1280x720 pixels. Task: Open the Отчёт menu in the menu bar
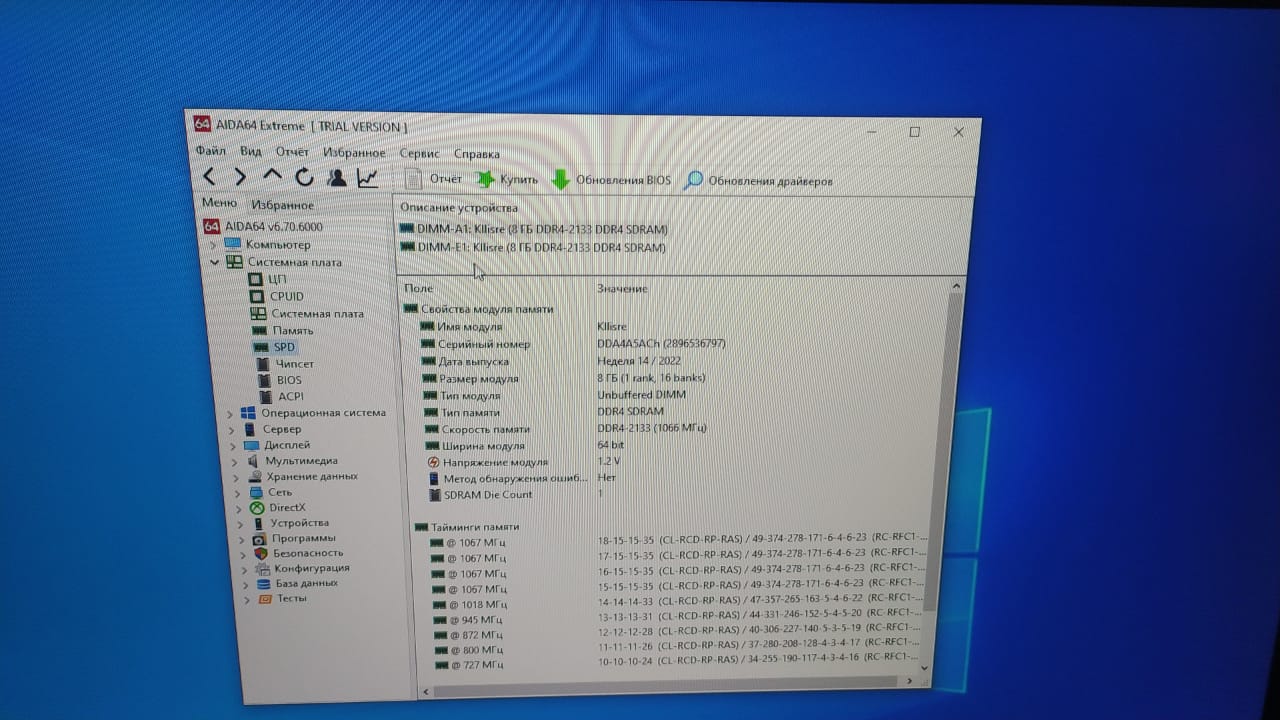[292, 152]
